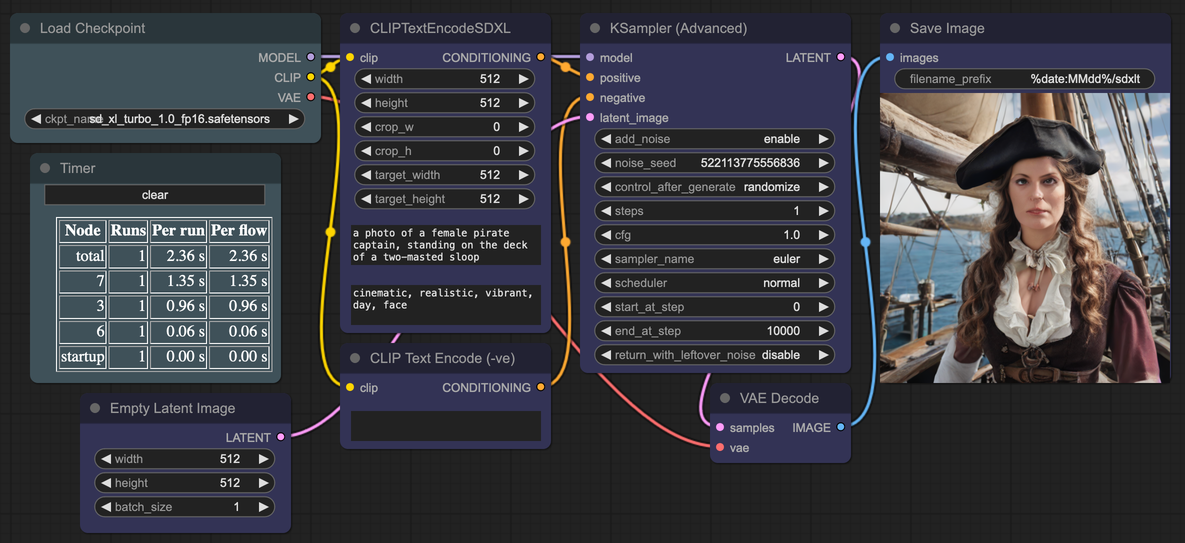1185x543 pixels.
Task: Open control_after_generate randomize dropdown
Action: pos(715,187)
